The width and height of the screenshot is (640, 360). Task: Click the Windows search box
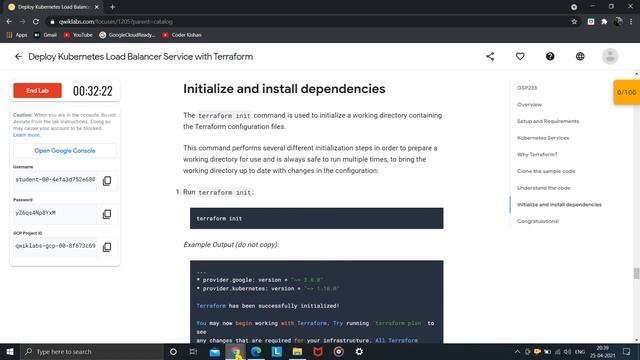point(92,351)
